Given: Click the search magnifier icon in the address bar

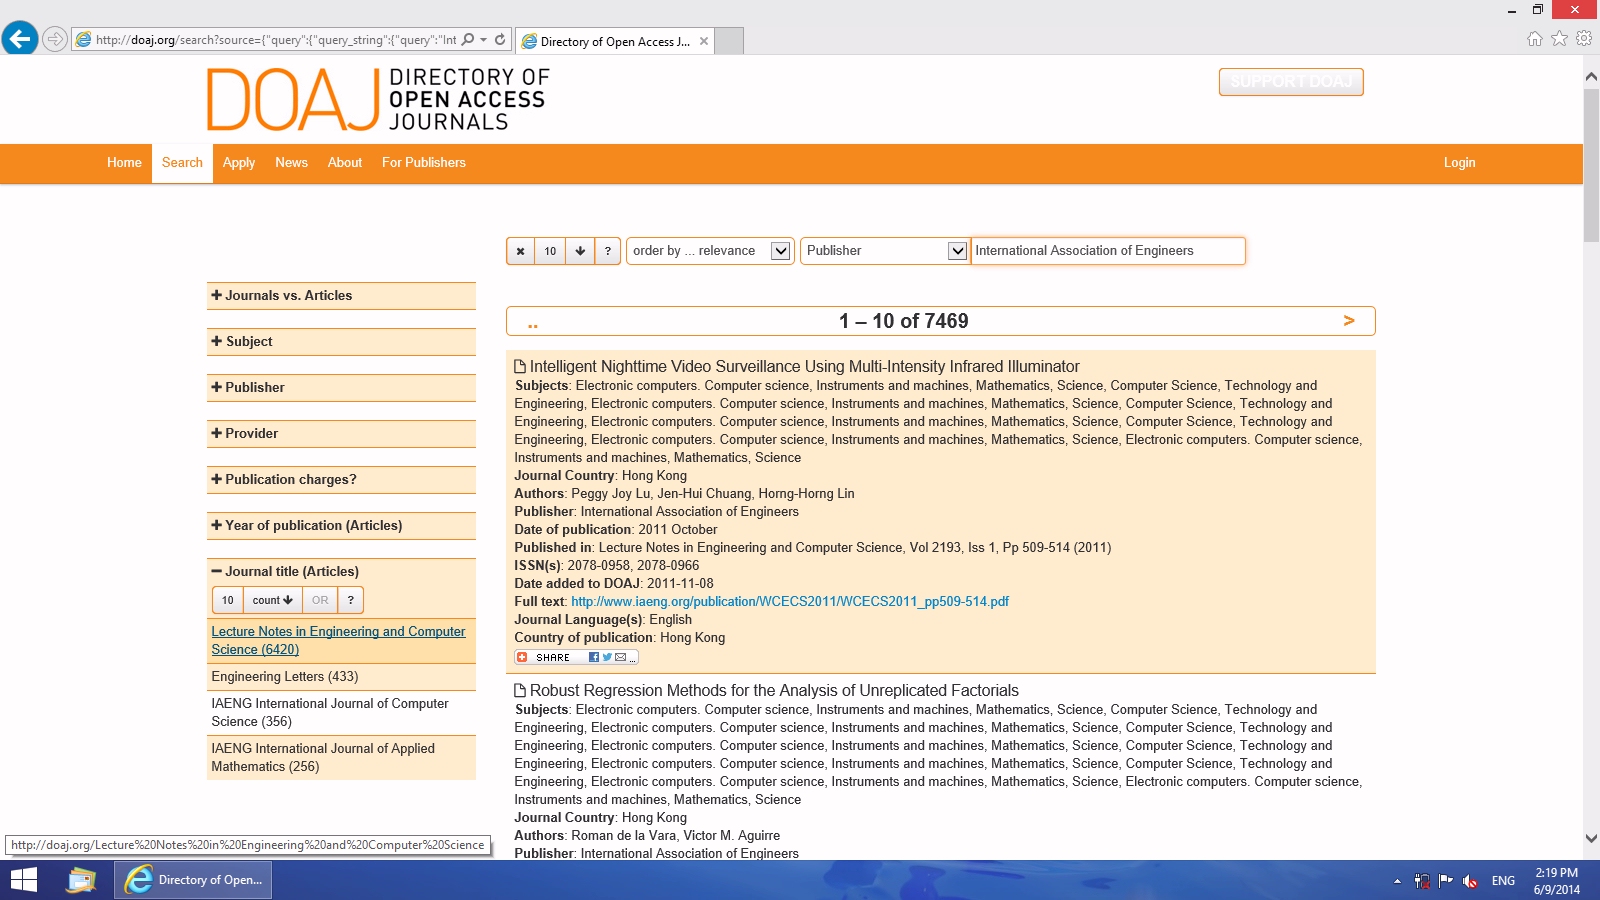Looking at the screenshot, I should 467,40.
